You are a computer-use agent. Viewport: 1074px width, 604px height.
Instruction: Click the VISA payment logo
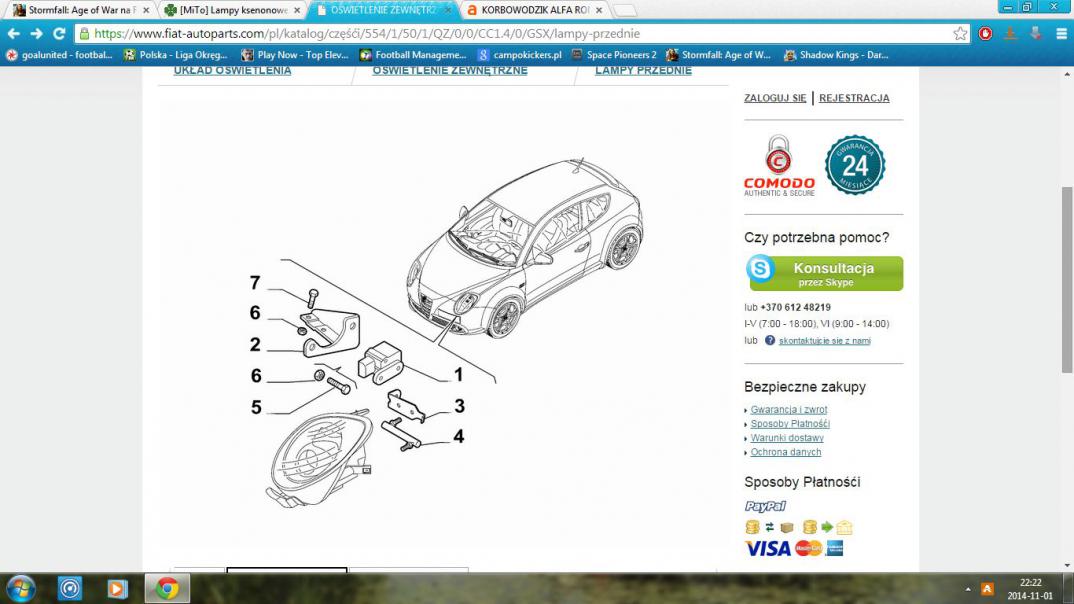768,549
